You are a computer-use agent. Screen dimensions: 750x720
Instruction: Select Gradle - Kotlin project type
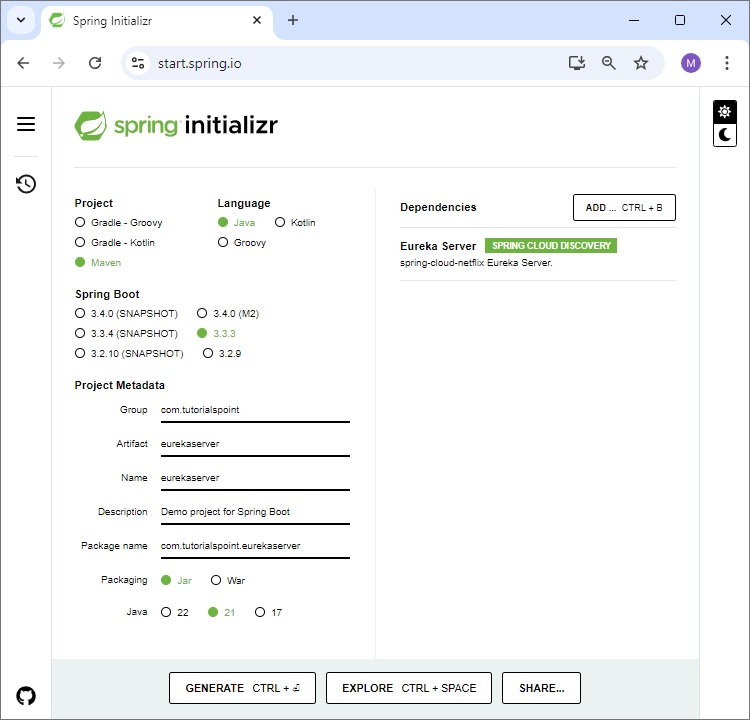(x=115, y=243)
